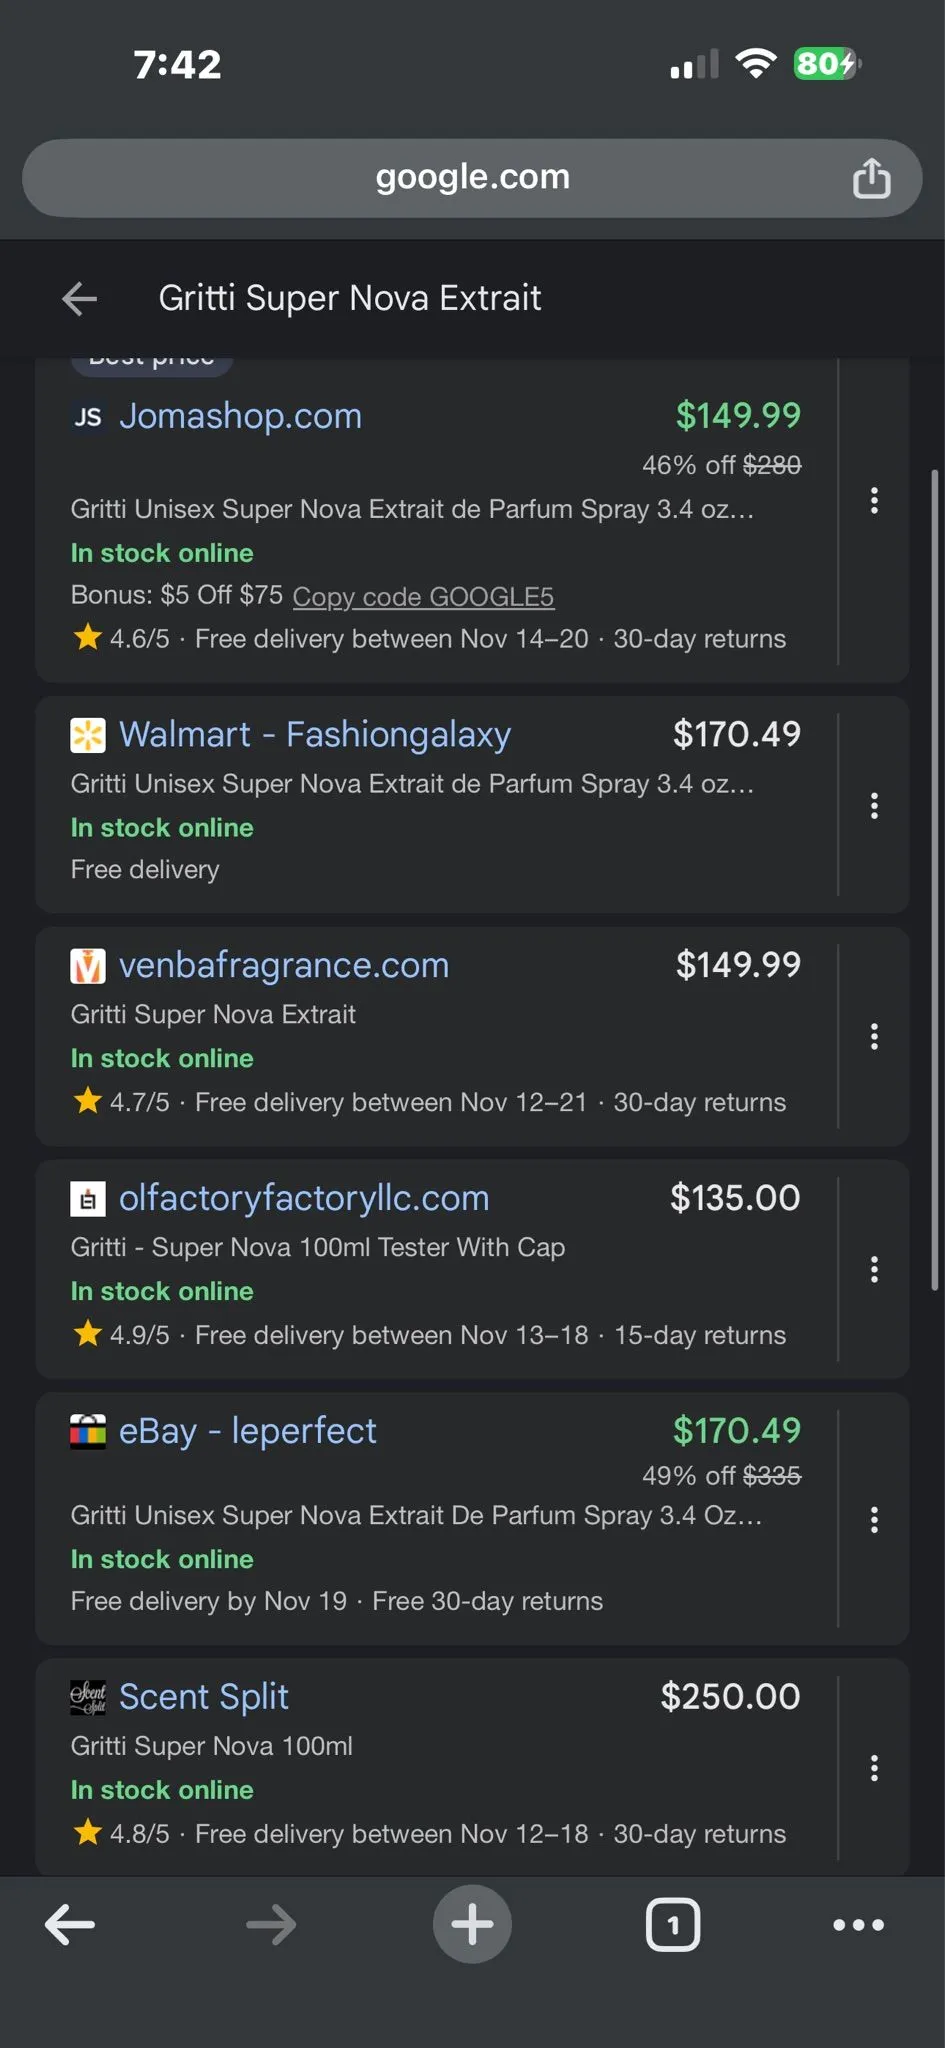Open three-dot options for Walmart Fashiongalaxy listing
This screenshot has height=2048, width=945.
point(874,806)
